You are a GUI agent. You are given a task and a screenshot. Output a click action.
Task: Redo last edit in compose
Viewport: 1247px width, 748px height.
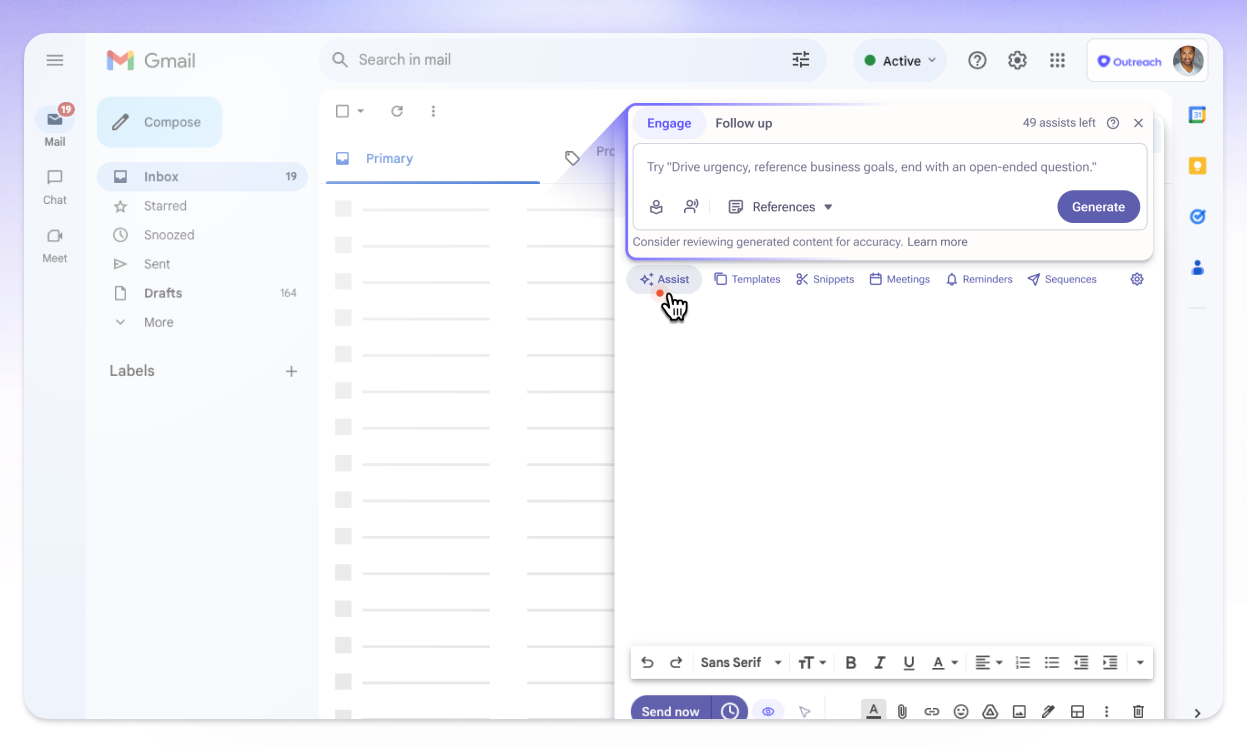pos(676,662)
